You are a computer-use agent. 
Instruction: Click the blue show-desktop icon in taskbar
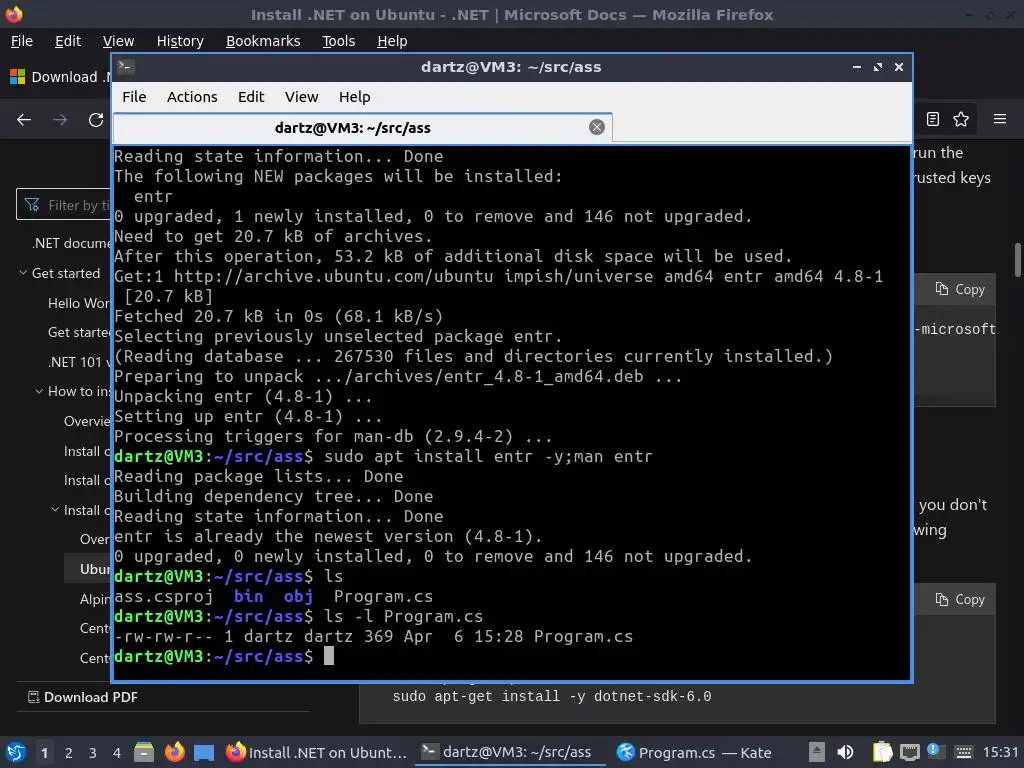pos(204,752)
